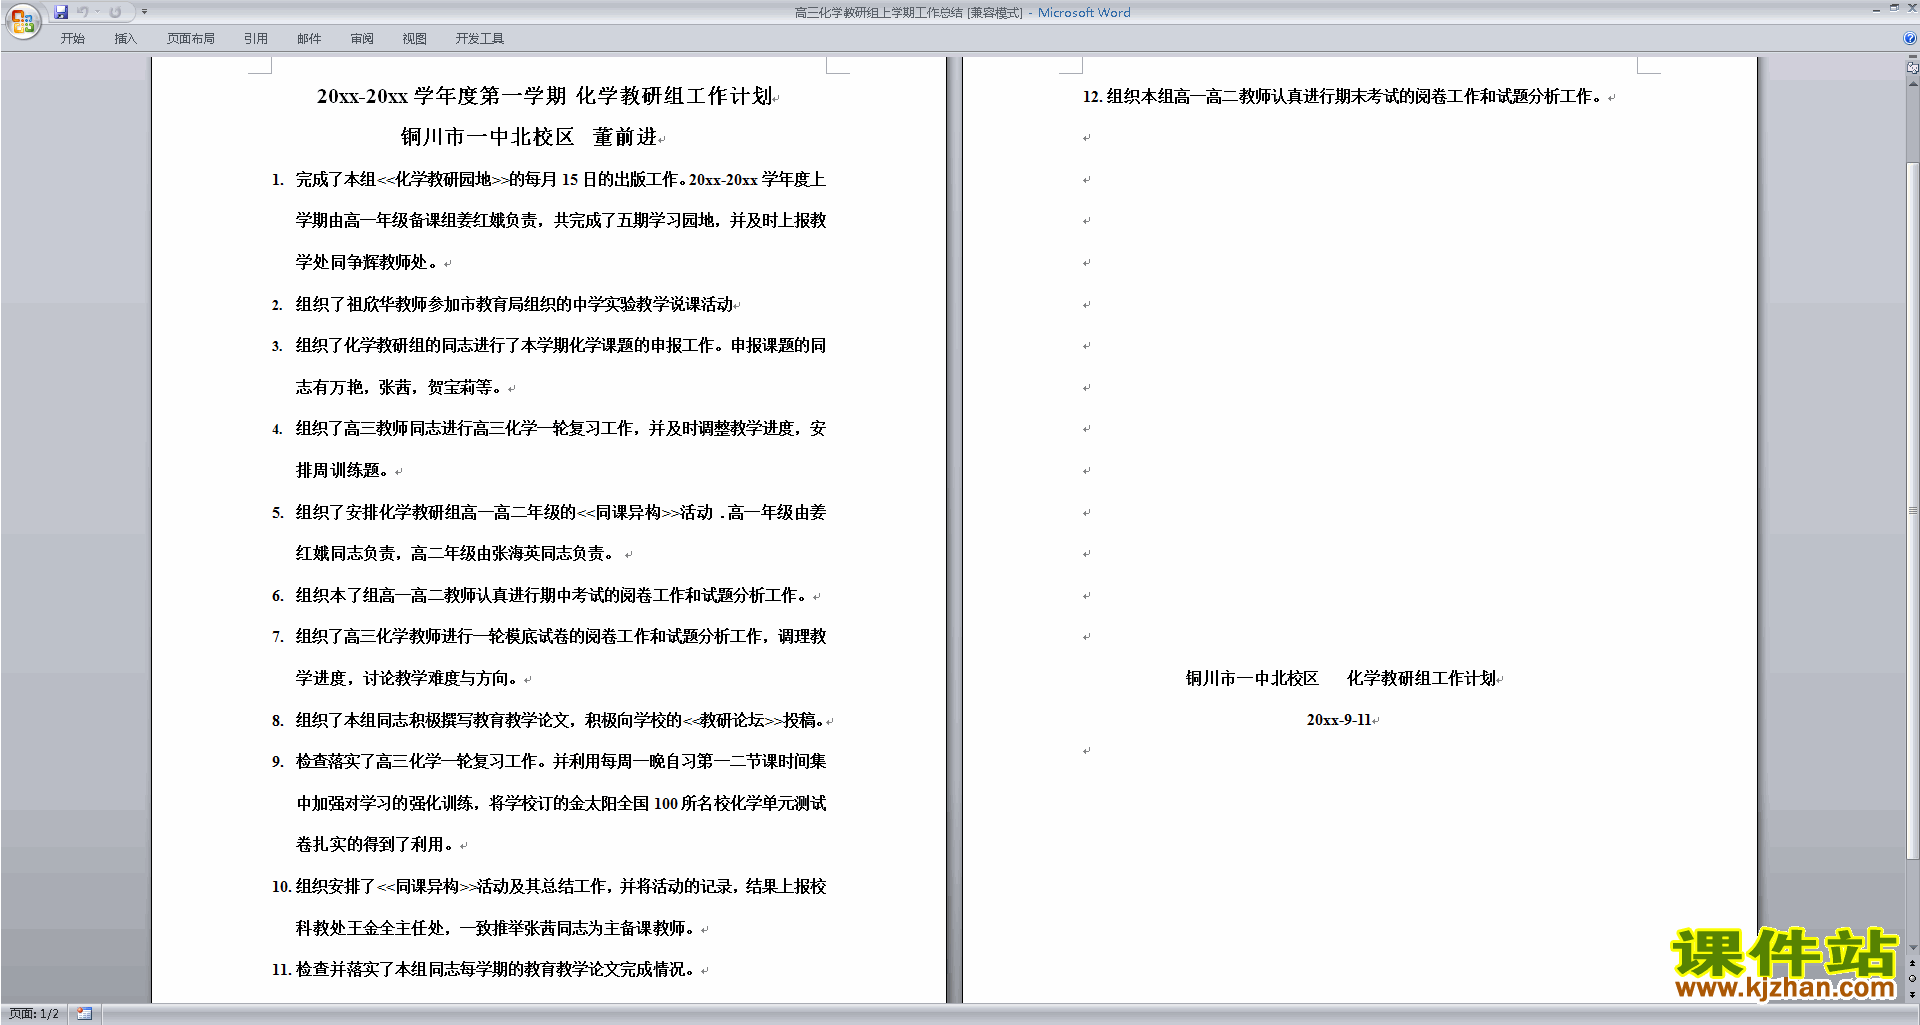Go to the 视图 ribbon tab
The width and height of the screenshot is (1920, 1025).
coord(415,38)
